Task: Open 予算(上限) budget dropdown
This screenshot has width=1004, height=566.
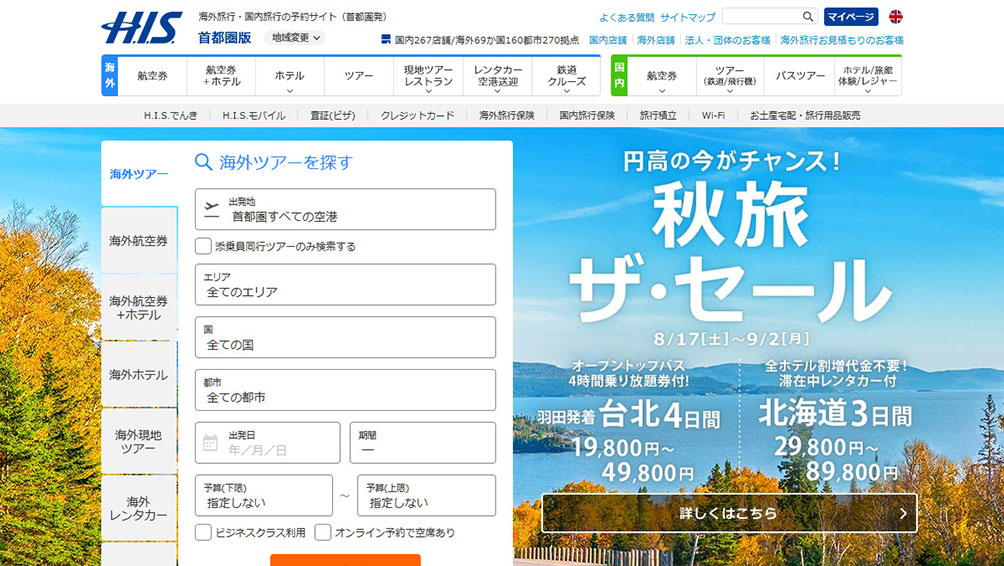Action: [426, 495]
